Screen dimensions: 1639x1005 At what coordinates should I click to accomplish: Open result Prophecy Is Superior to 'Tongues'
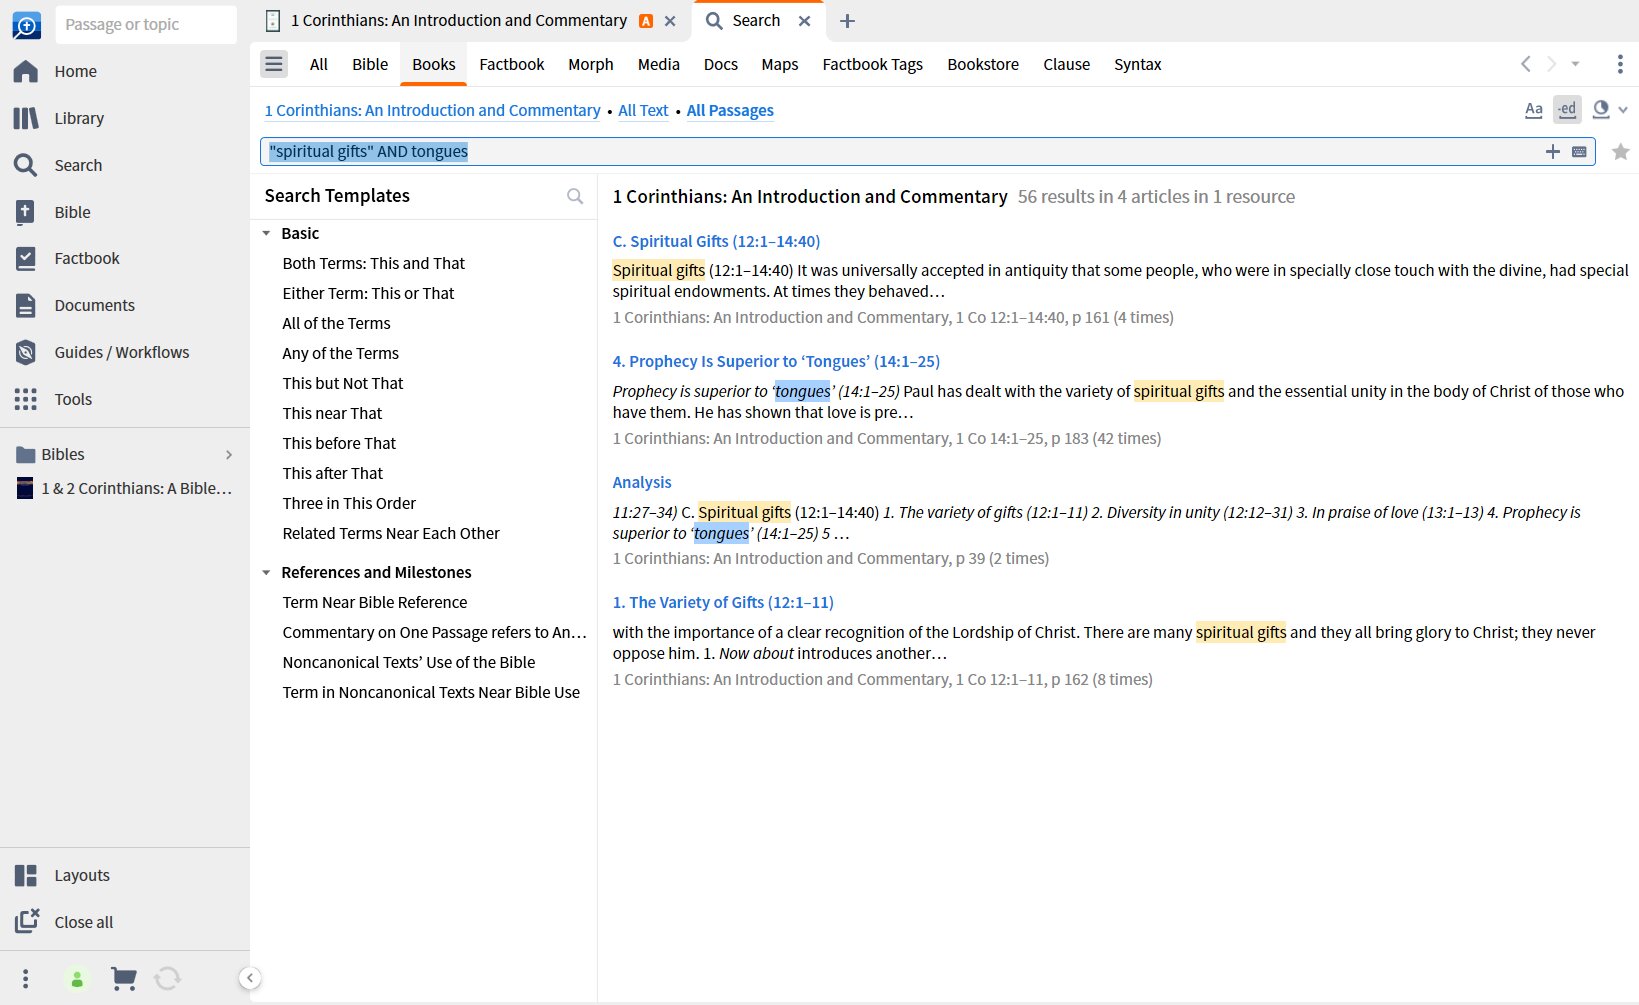point(776,361)
